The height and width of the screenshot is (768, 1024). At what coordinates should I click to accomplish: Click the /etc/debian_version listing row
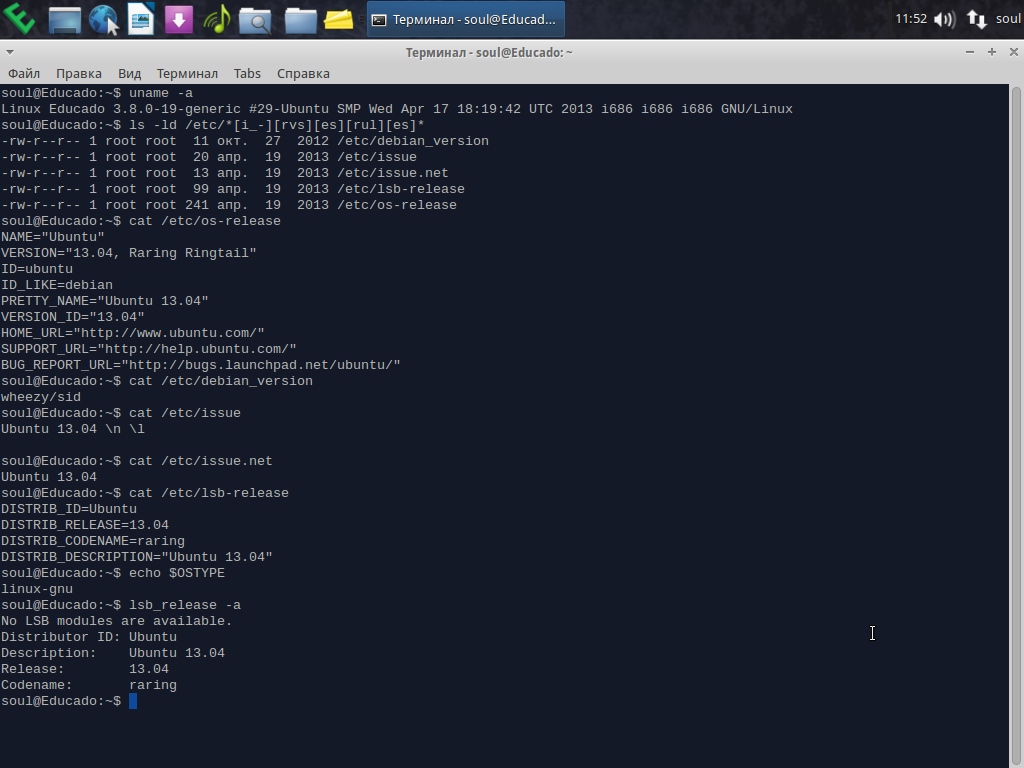coord(244,141)
